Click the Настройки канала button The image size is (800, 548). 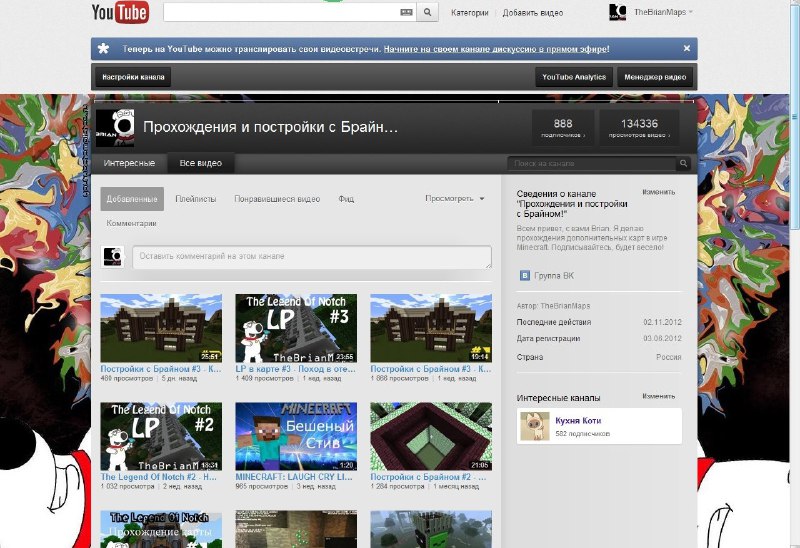(133, 77)
